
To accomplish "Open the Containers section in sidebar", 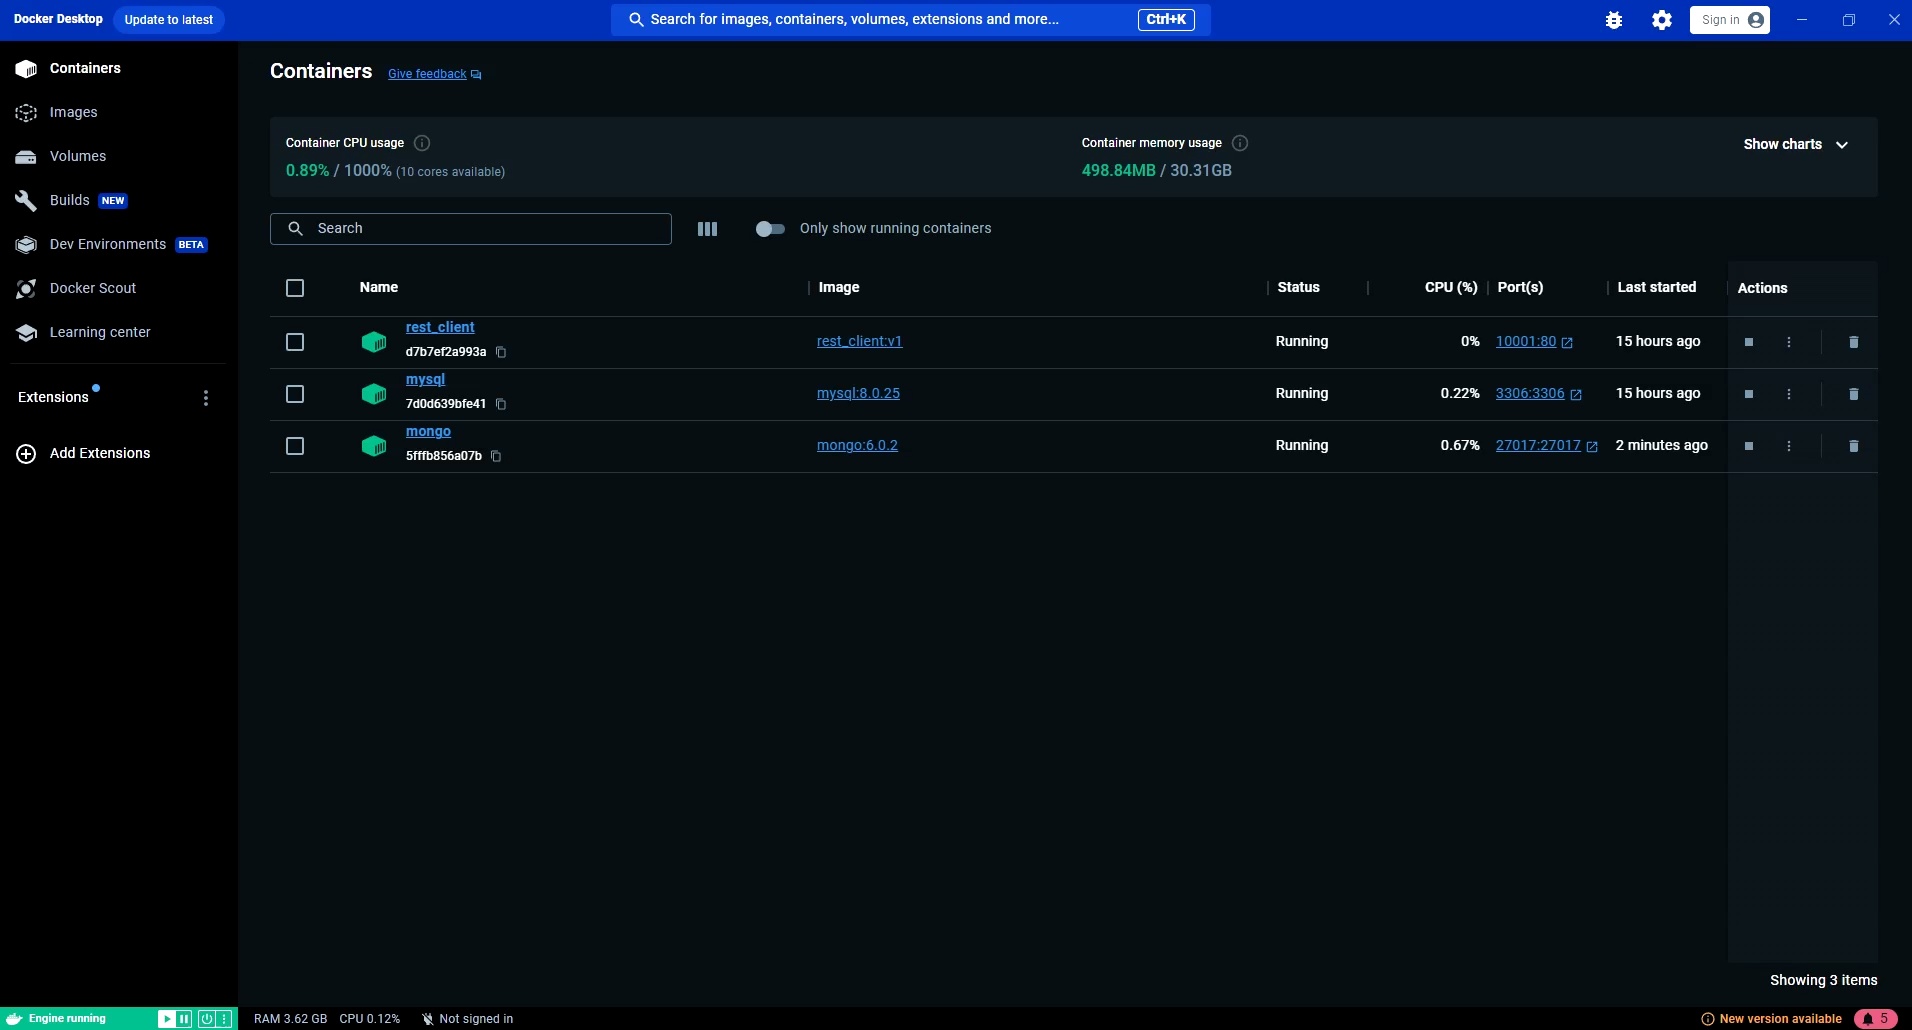I will (x=84, y=68).
